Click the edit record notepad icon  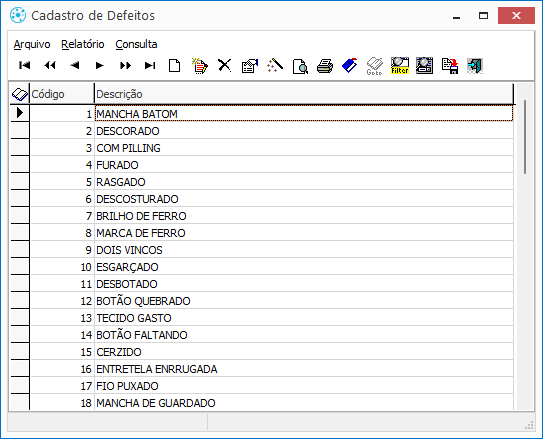(x=199, y=66)
